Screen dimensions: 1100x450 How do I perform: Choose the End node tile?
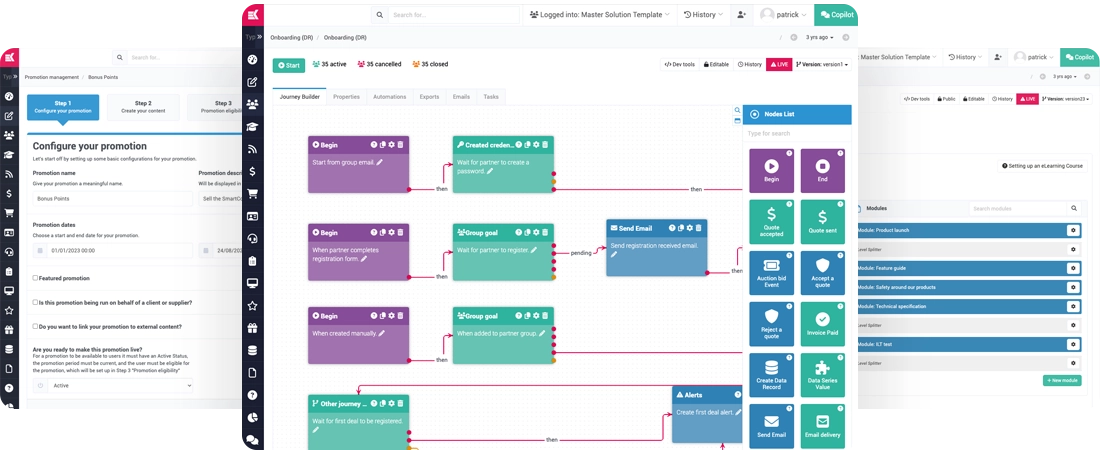tap(822, 170)
